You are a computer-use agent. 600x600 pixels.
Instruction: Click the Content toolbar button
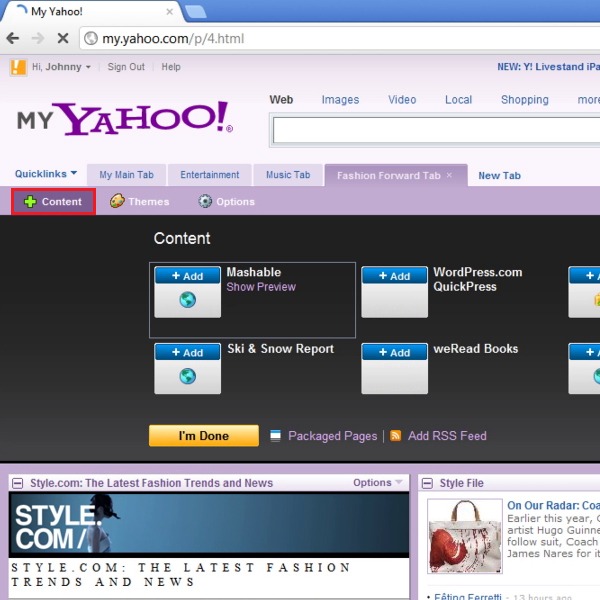click(54, 202)
